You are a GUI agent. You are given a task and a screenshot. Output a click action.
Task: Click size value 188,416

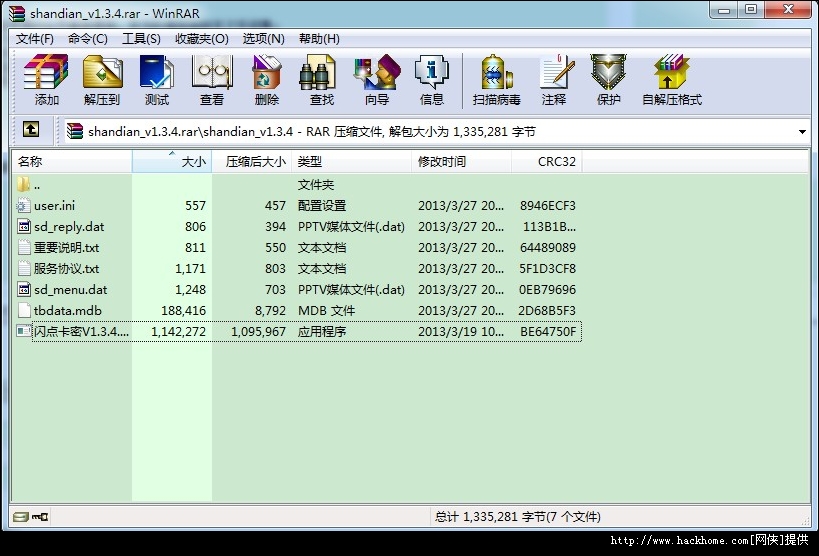pos(183,310)
